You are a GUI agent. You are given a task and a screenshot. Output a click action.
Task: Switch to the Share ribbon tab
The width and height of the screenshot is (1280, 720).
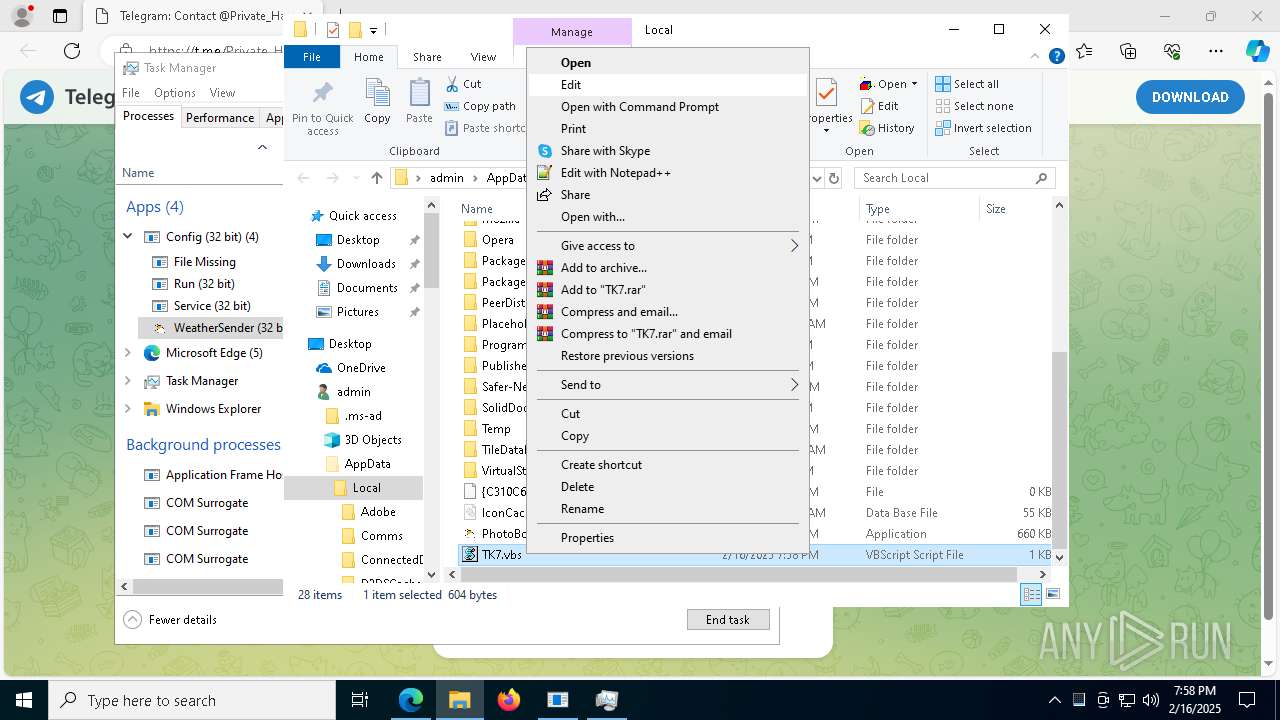(427, 57)
